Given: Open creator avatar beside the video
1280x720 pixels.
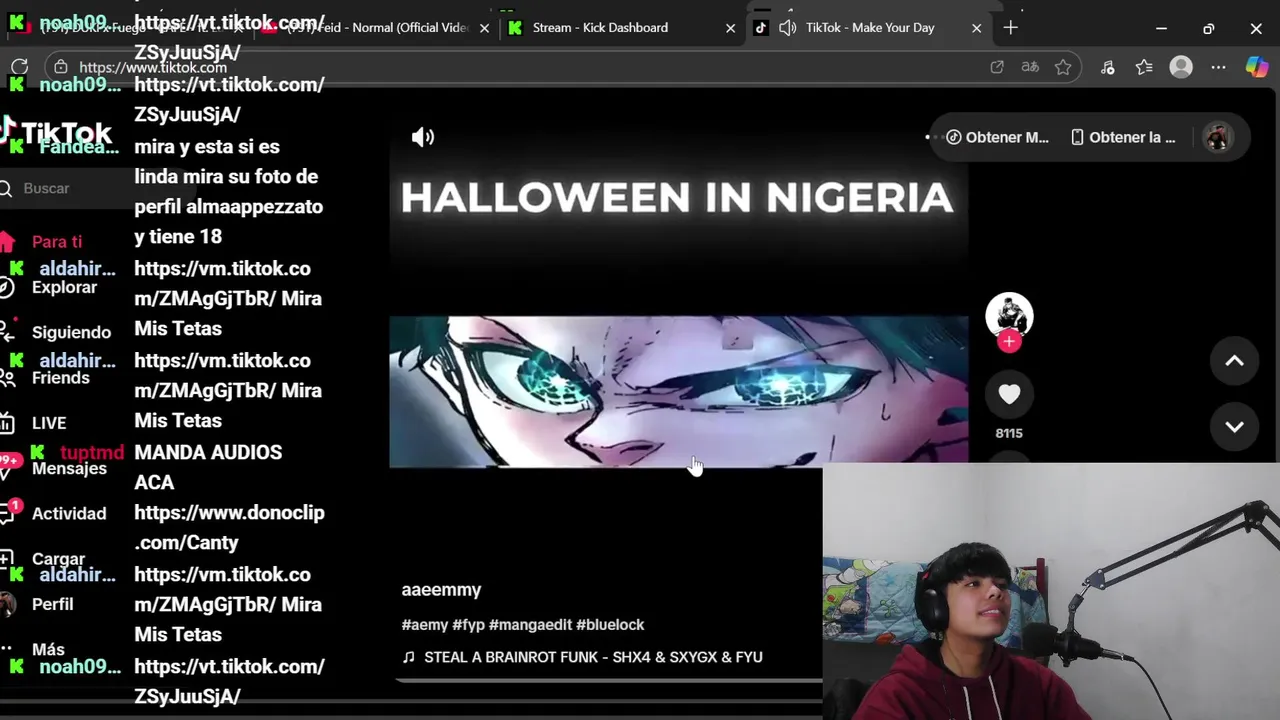Looking at the screenshot, I should tap(1009, 316).
